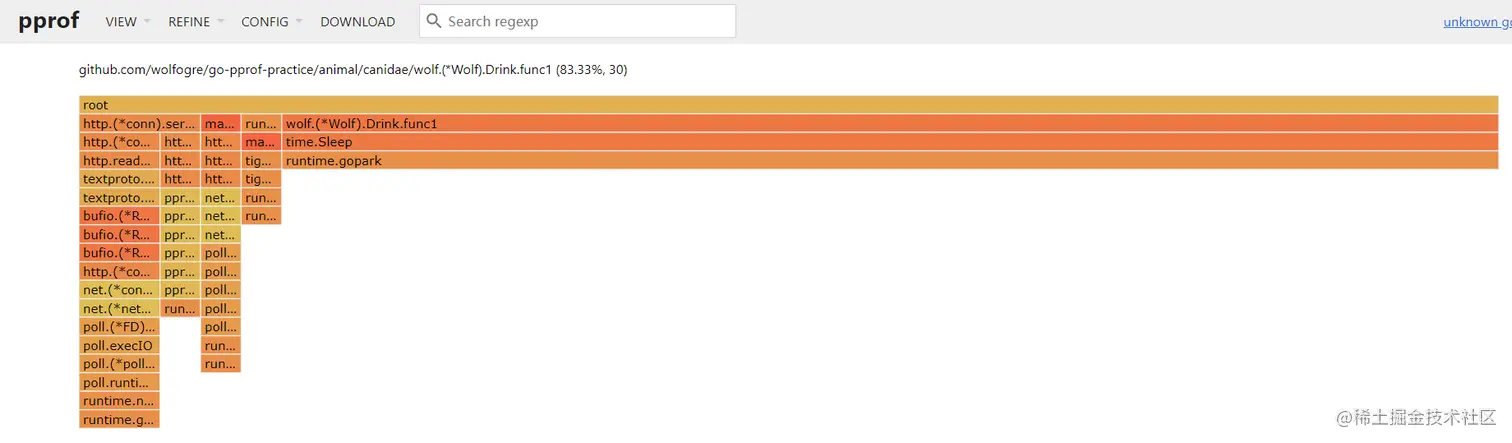Viewport: 1512px width, 443px height.
Task: Click the pprof logo title
Action: pyautogui.click(x=48, y=20)
